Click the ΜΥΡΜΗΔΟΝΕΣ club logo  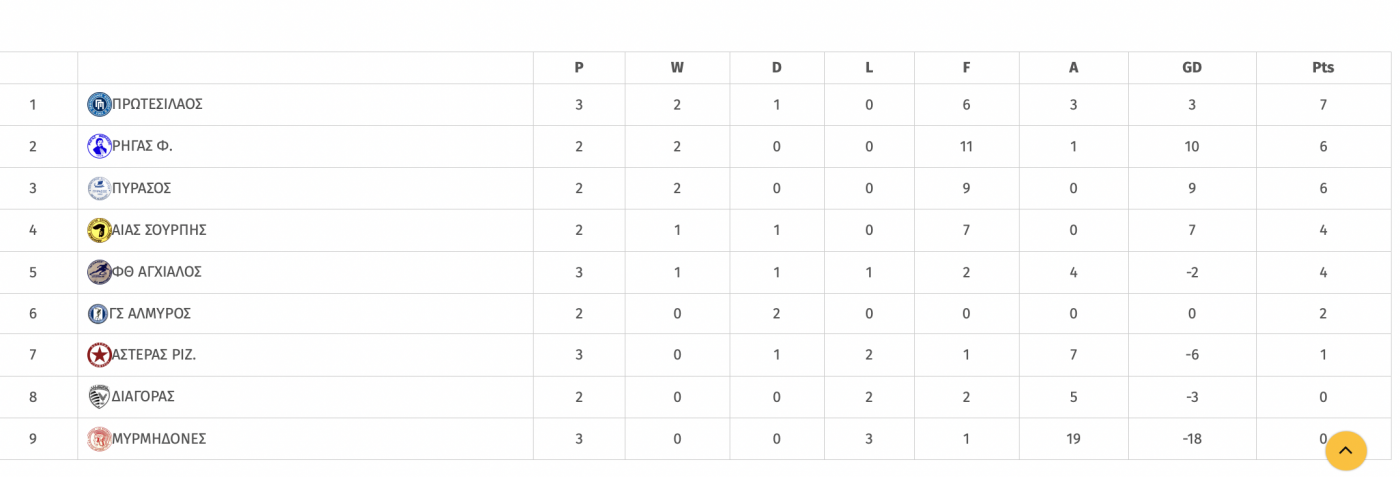tap(99, 439)
